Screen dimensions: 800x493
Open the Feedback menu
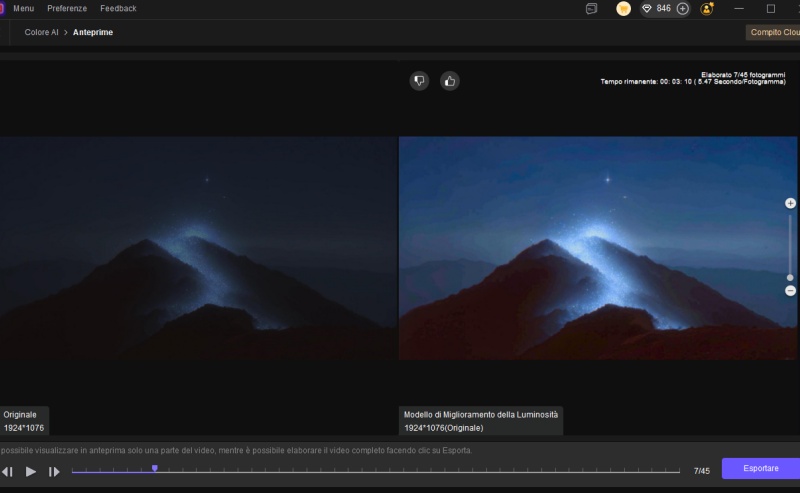[118, 9]
